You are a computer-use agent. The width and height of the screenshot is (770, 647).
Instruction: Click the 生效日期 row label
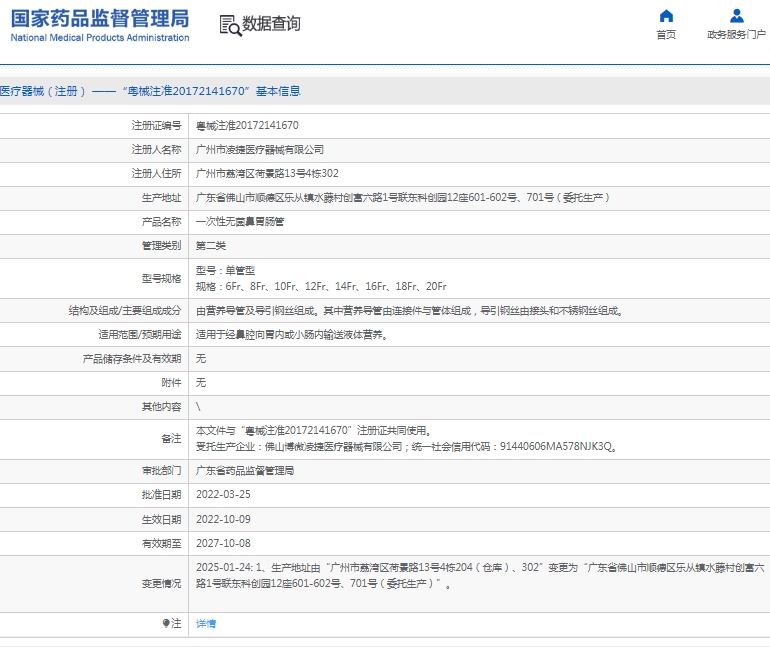(x=162, y=519)
